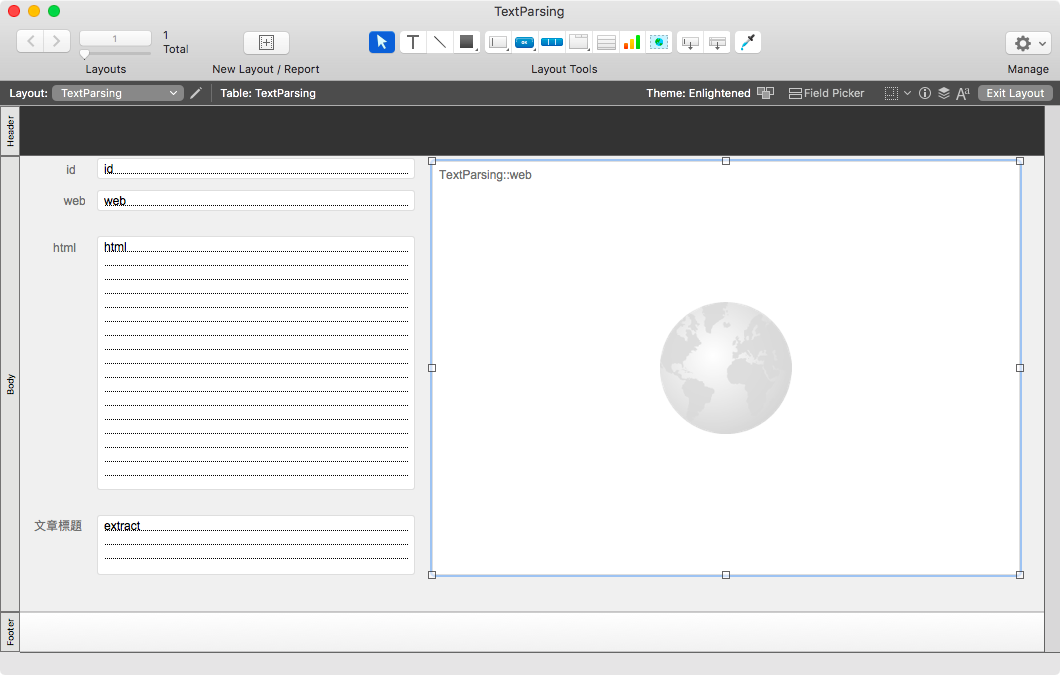The width and height of the screenshot is (1060, 675).
Task: Click the layout number input box
Action: coord(115,39)
